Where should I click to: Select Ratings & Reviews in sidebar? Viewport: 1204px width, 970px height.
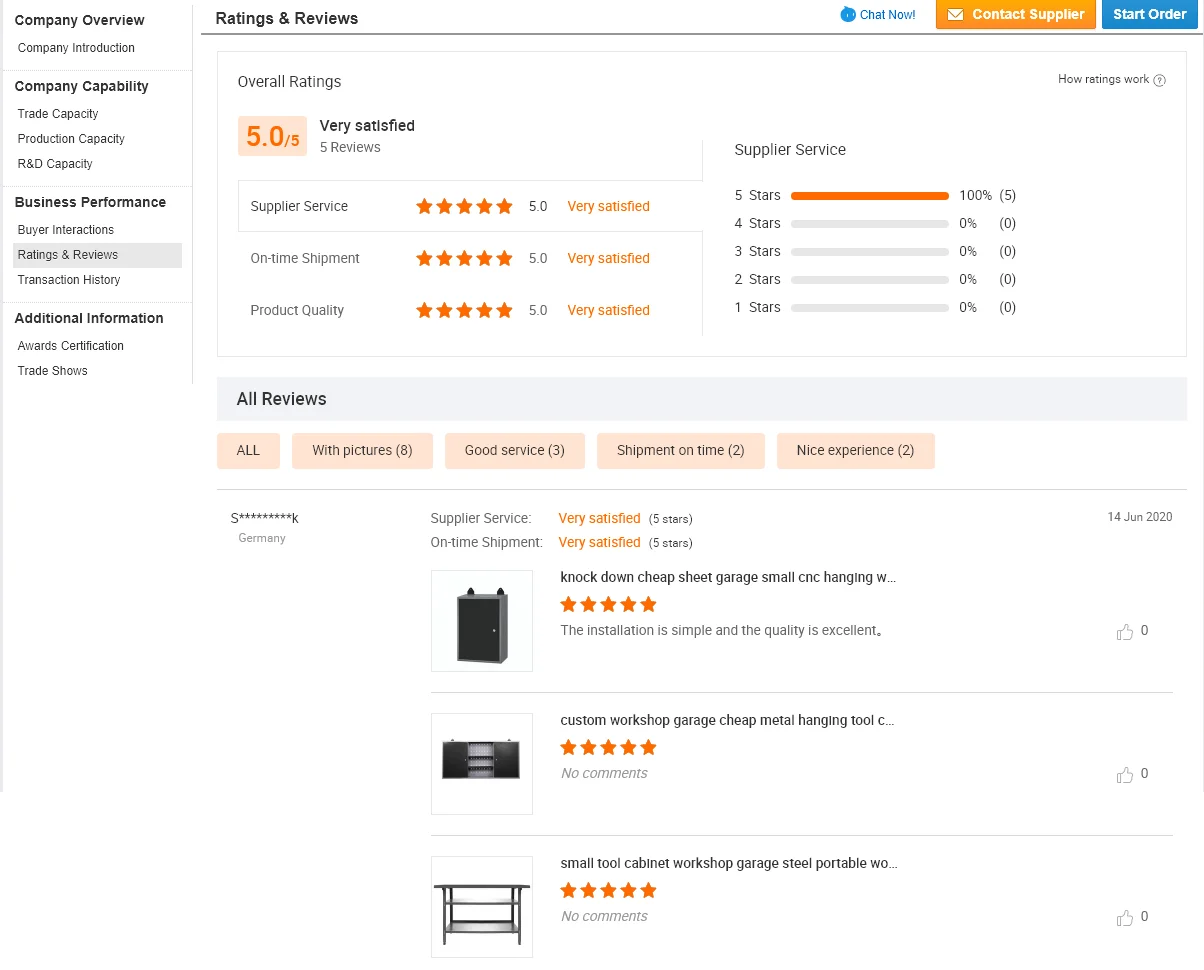click(97, 255)
